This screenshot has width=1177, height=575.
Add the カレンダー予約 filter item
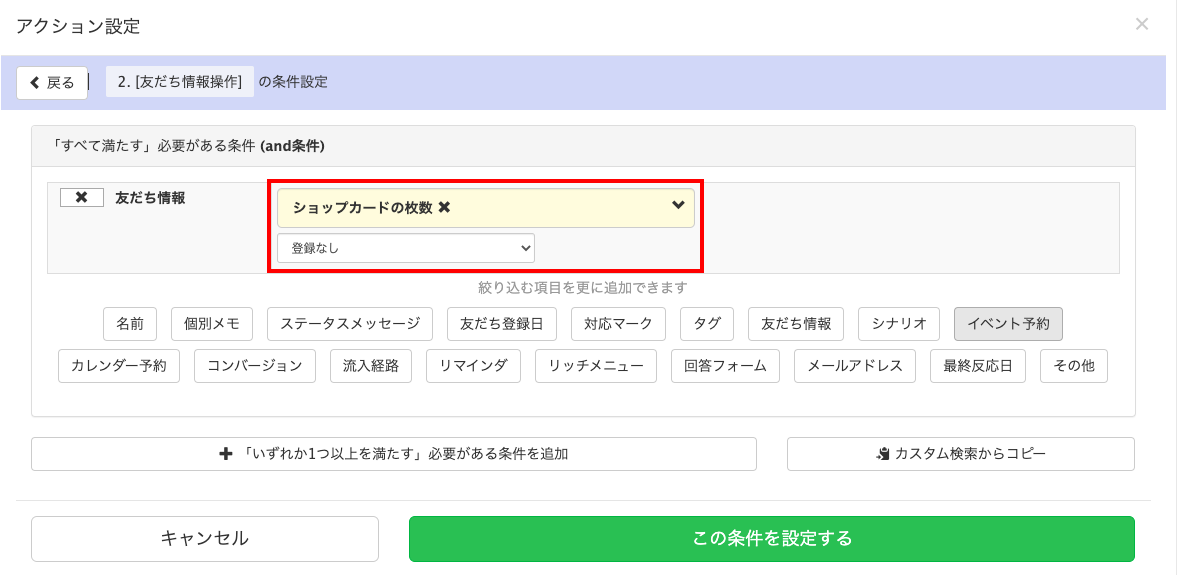pos(119,366)
